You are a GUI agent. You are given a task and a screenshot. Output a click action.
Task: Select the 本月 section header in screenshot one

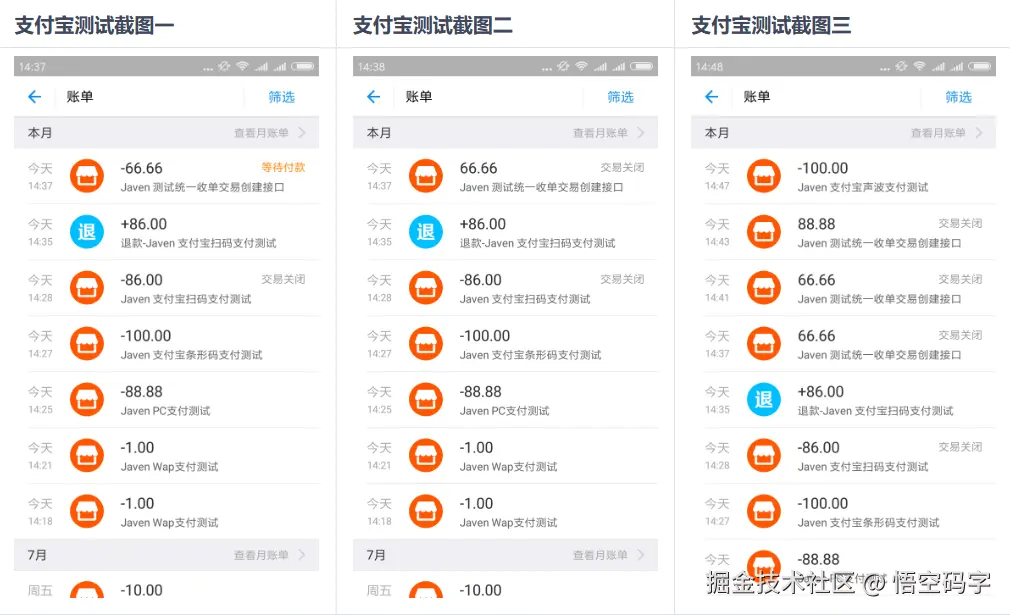coord(38,132)
